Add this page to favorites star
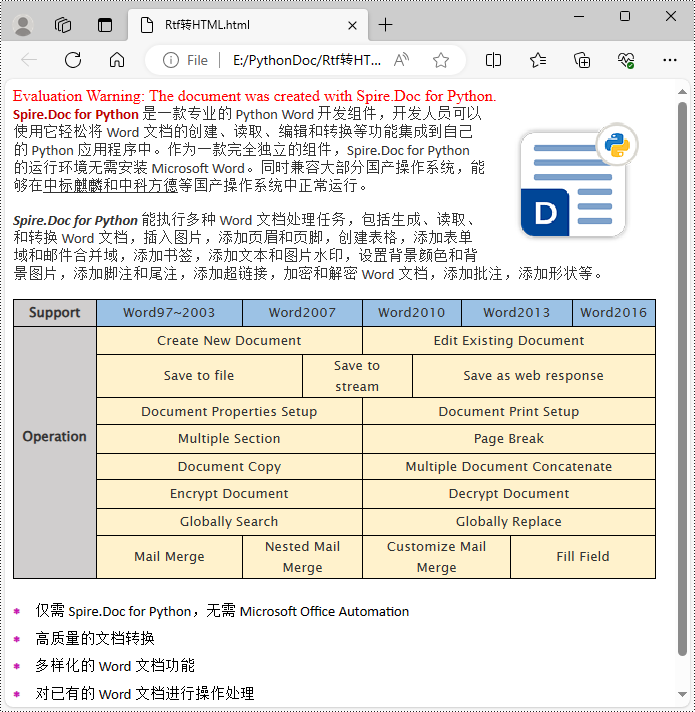The width and height of the screenshot is (695, 712). point(441,60)
